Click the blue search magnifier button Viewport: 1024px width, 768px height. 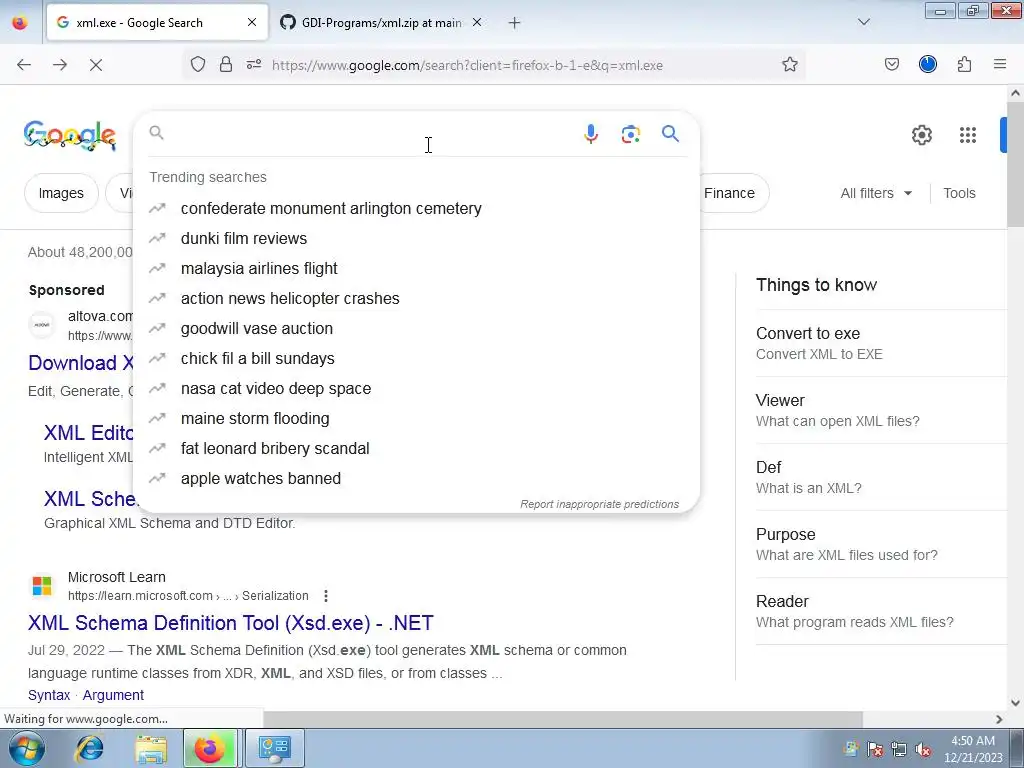[670, 134]
